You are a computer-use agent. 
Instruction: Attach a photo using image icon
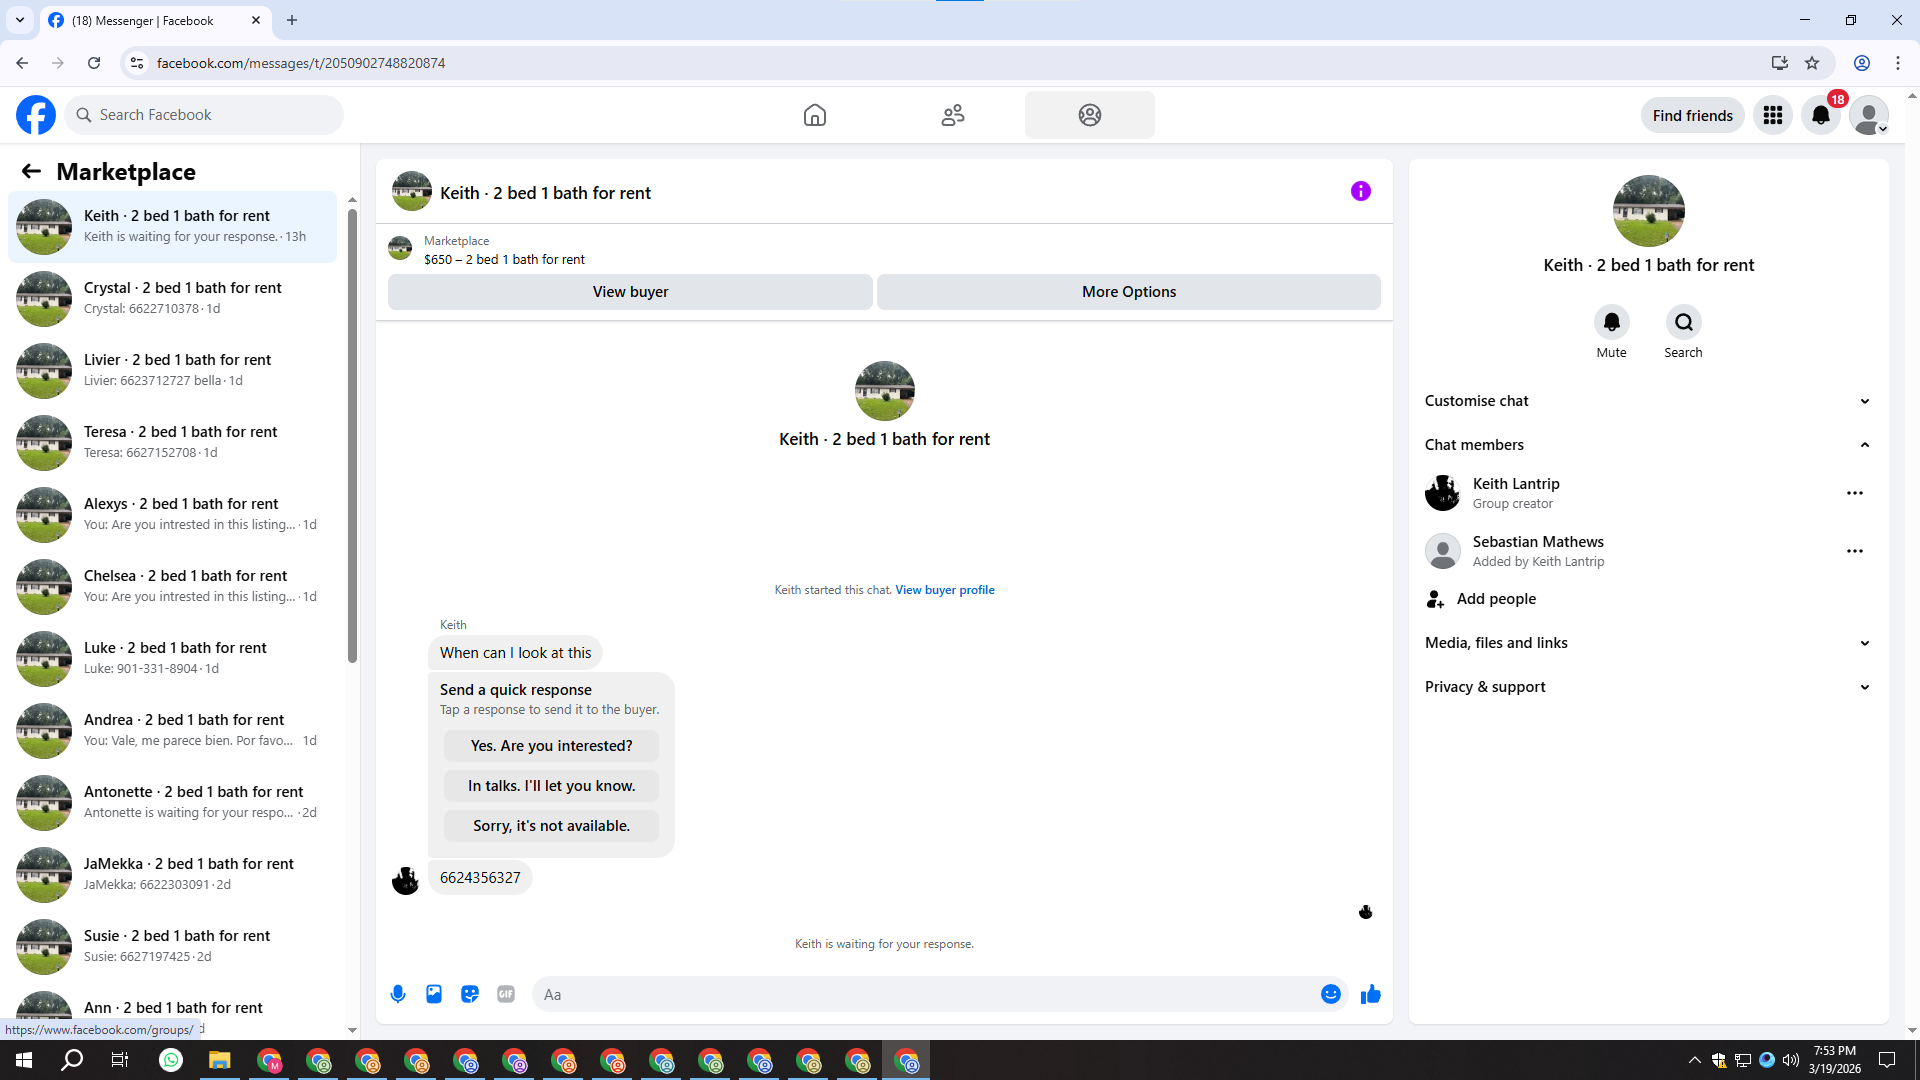[434, 994]
